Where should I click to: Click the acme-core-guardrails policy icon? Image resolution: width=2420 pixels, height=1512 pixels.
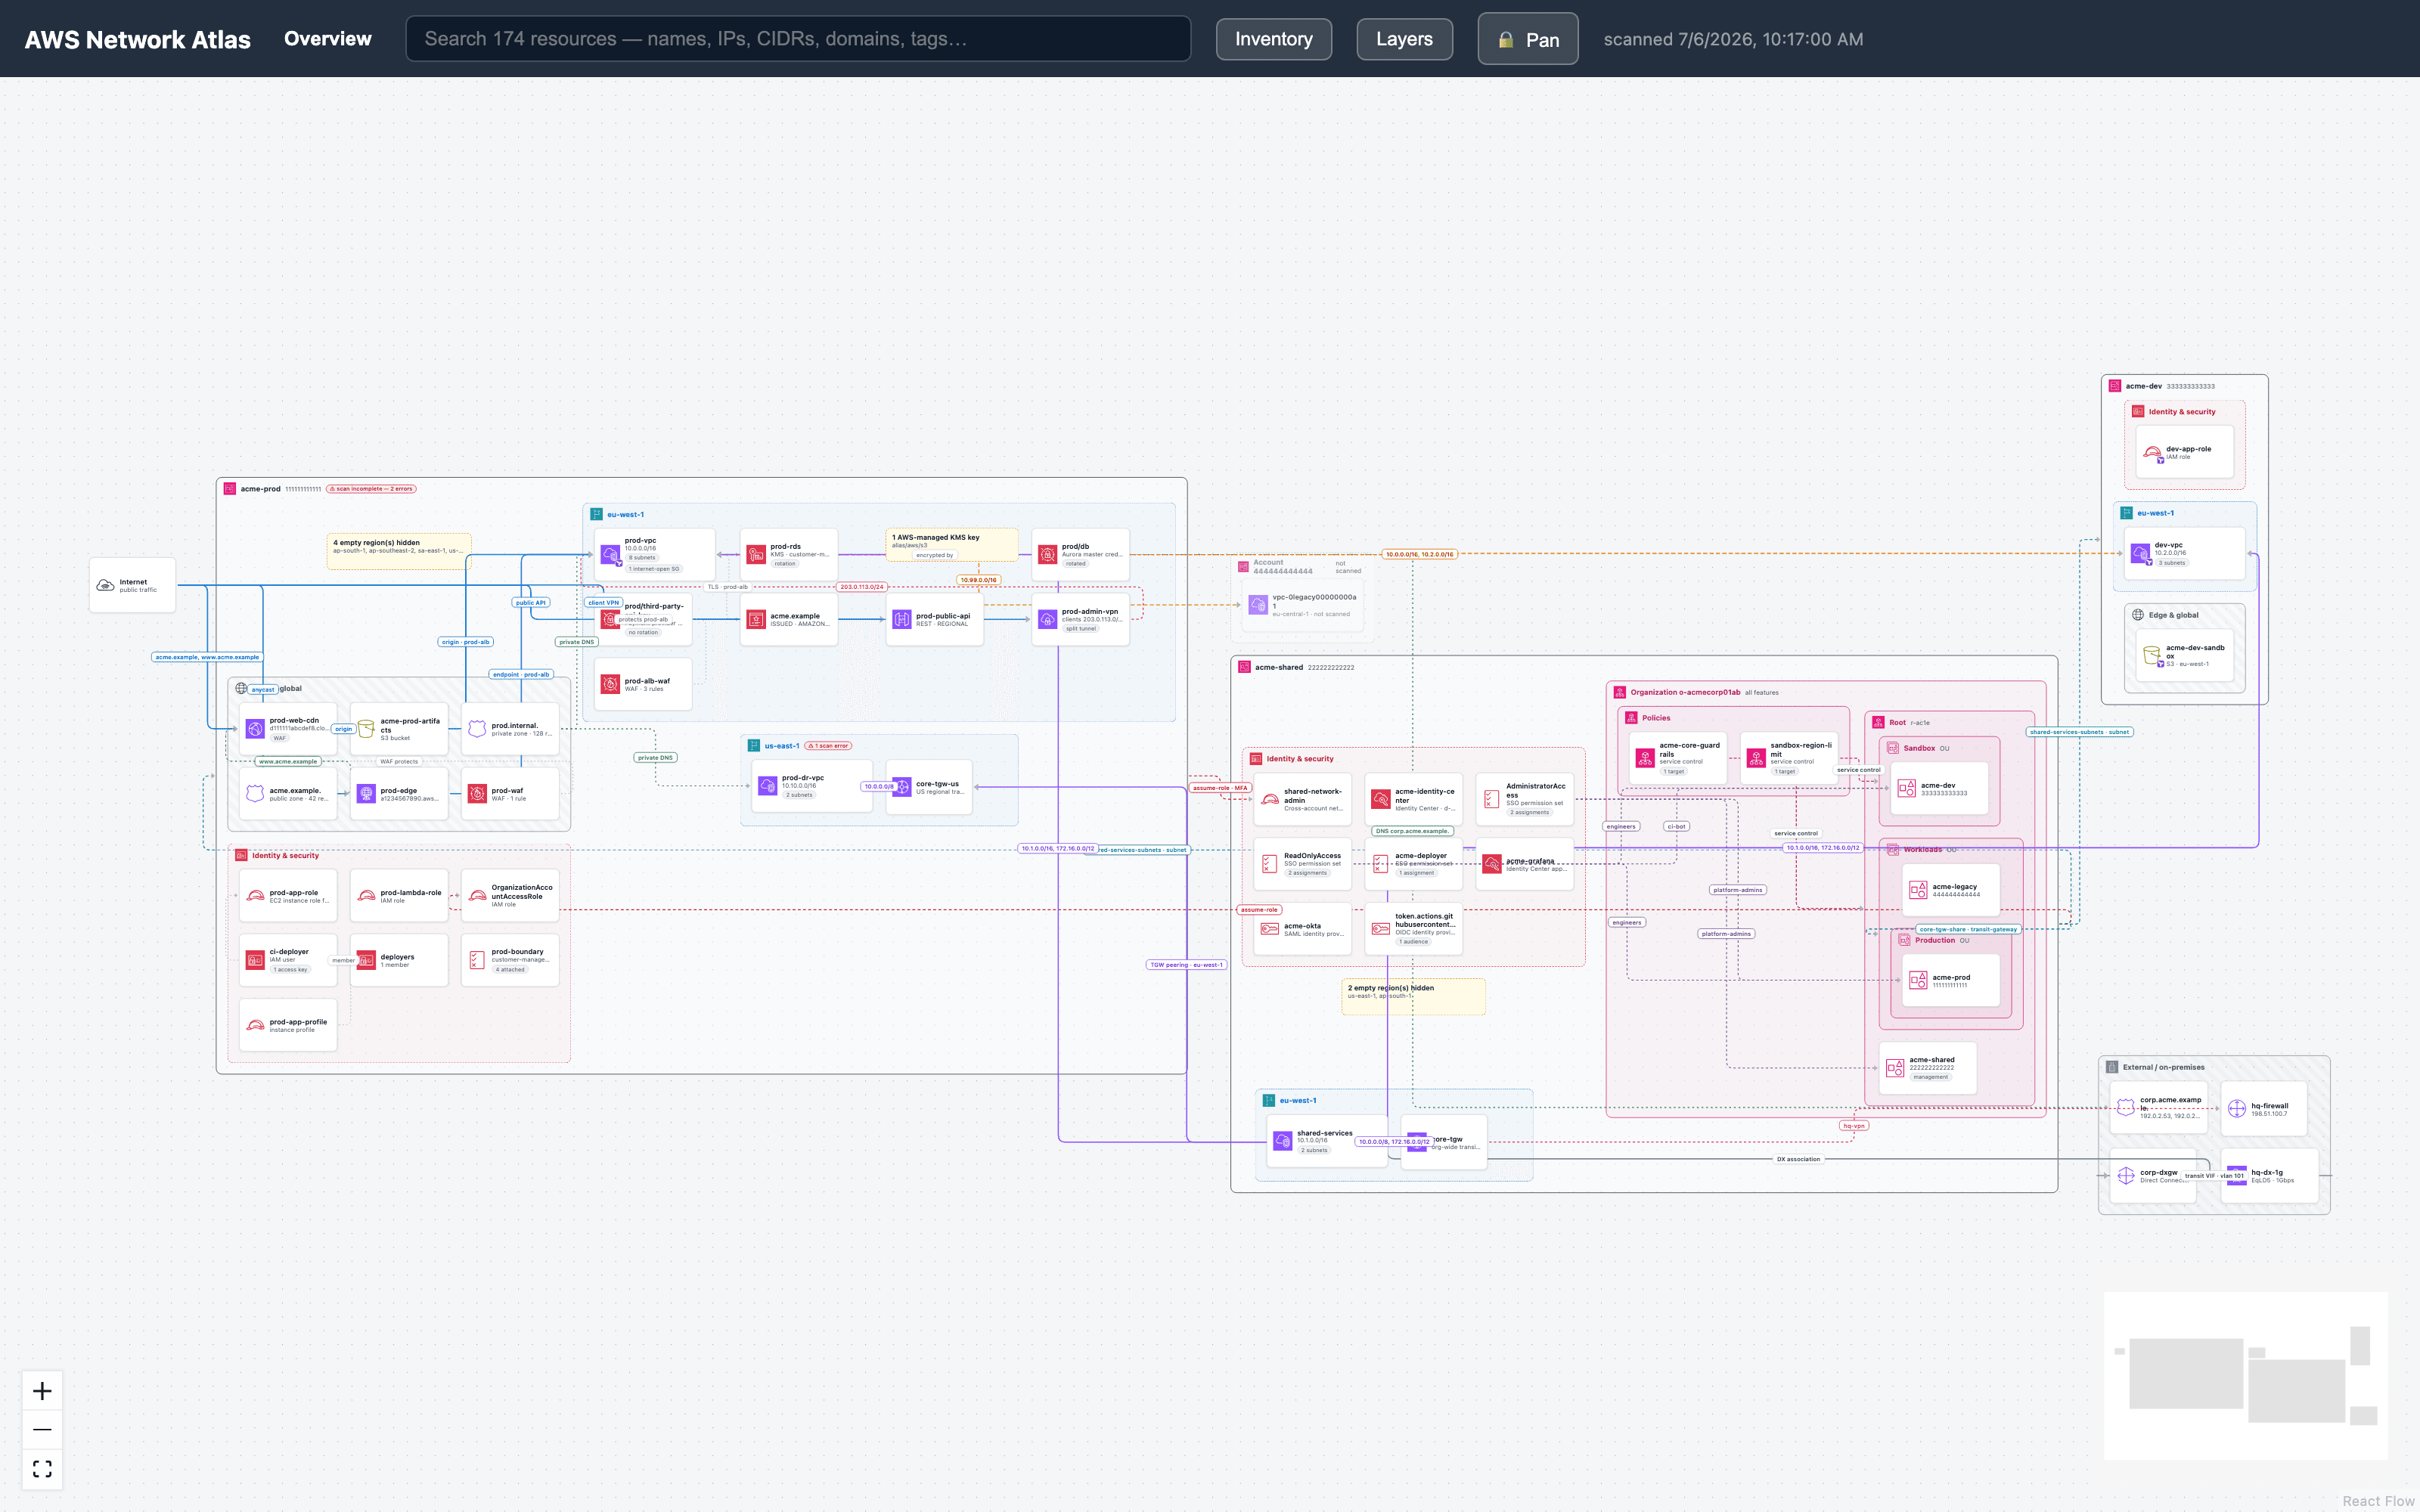(1645, 757)
